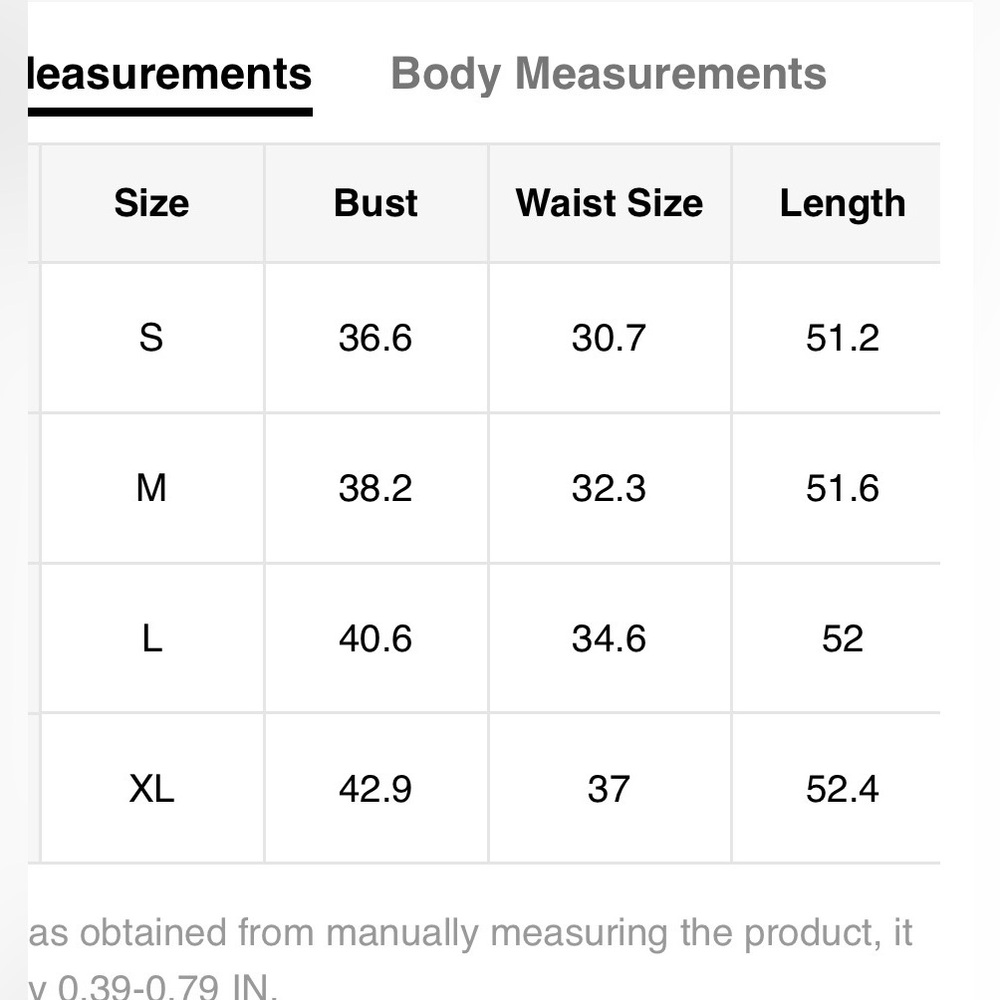Image resolution: width=1000 pixels, height=1000 pixels.
Task: Select the 32.3 waist size value
Action: click(x=609, y=488)
